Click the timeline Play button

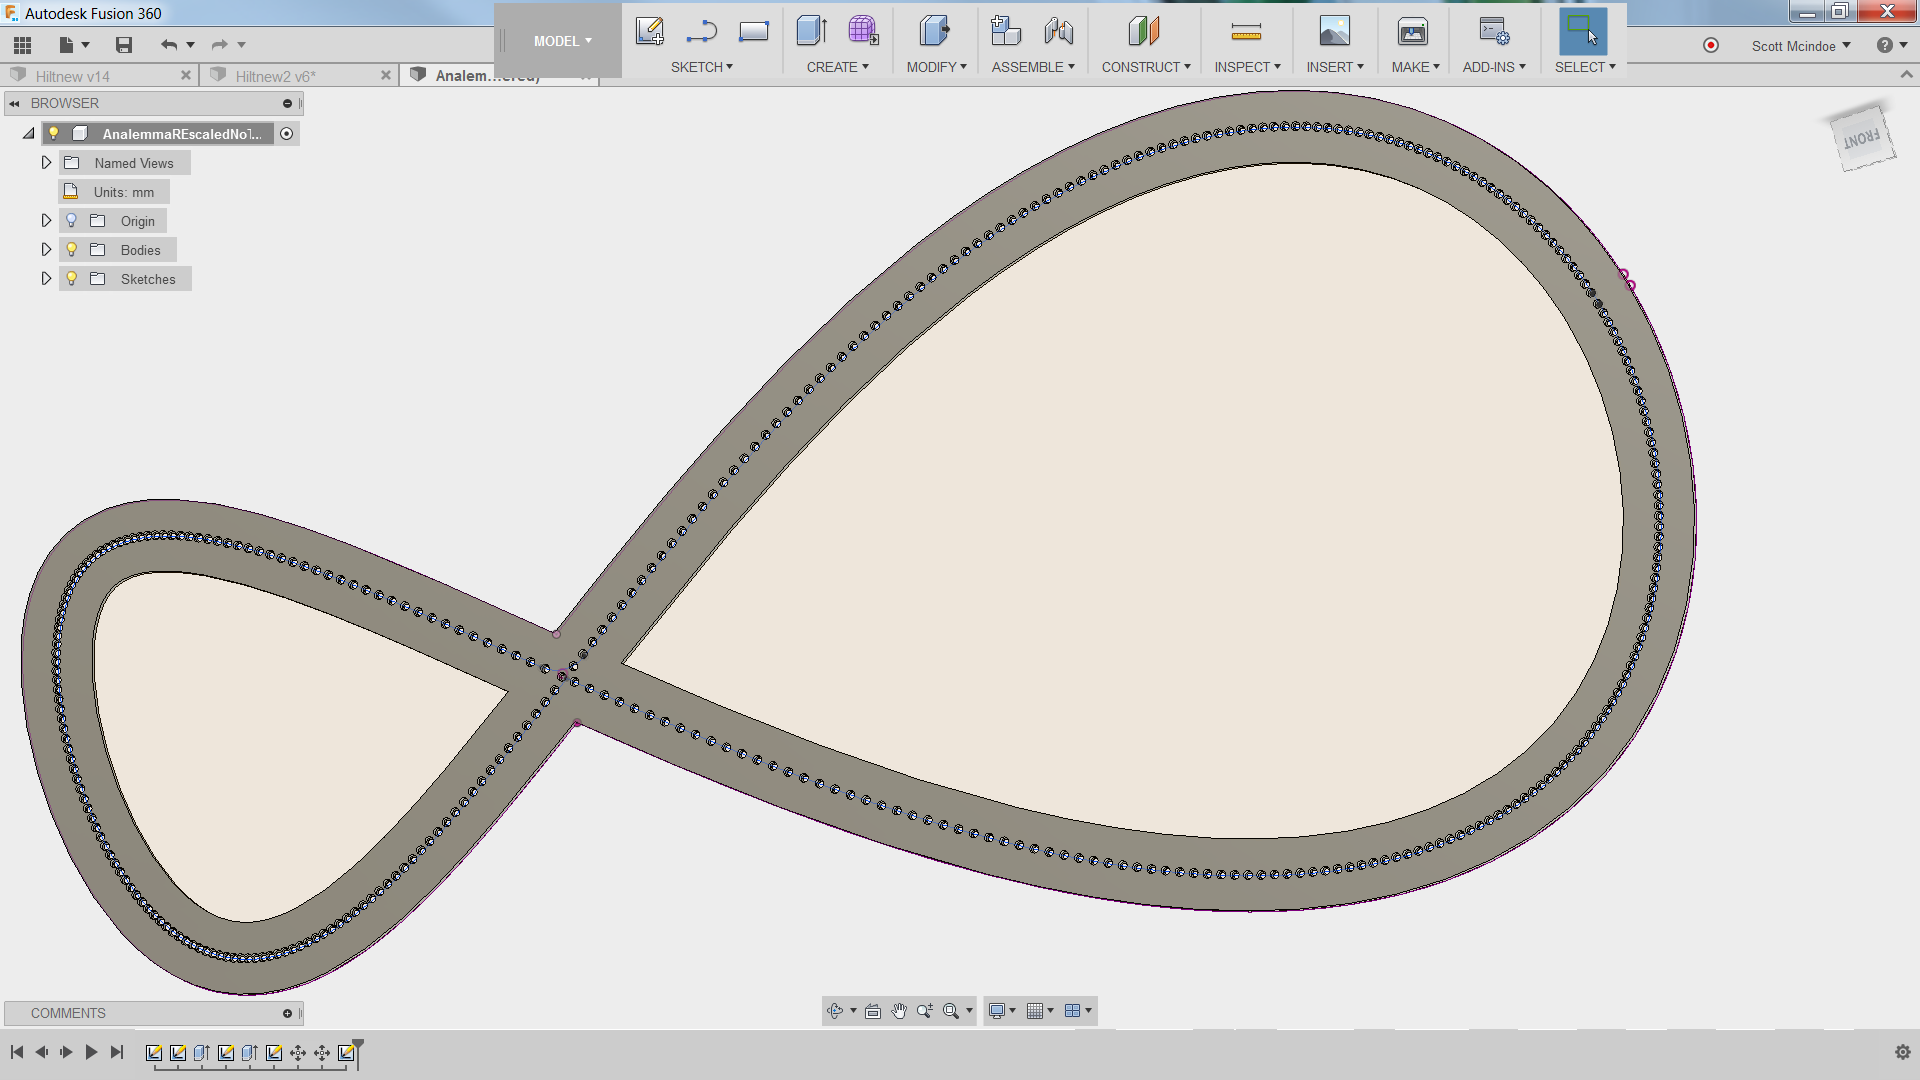pyautogui.click(x=91, y=1052)
